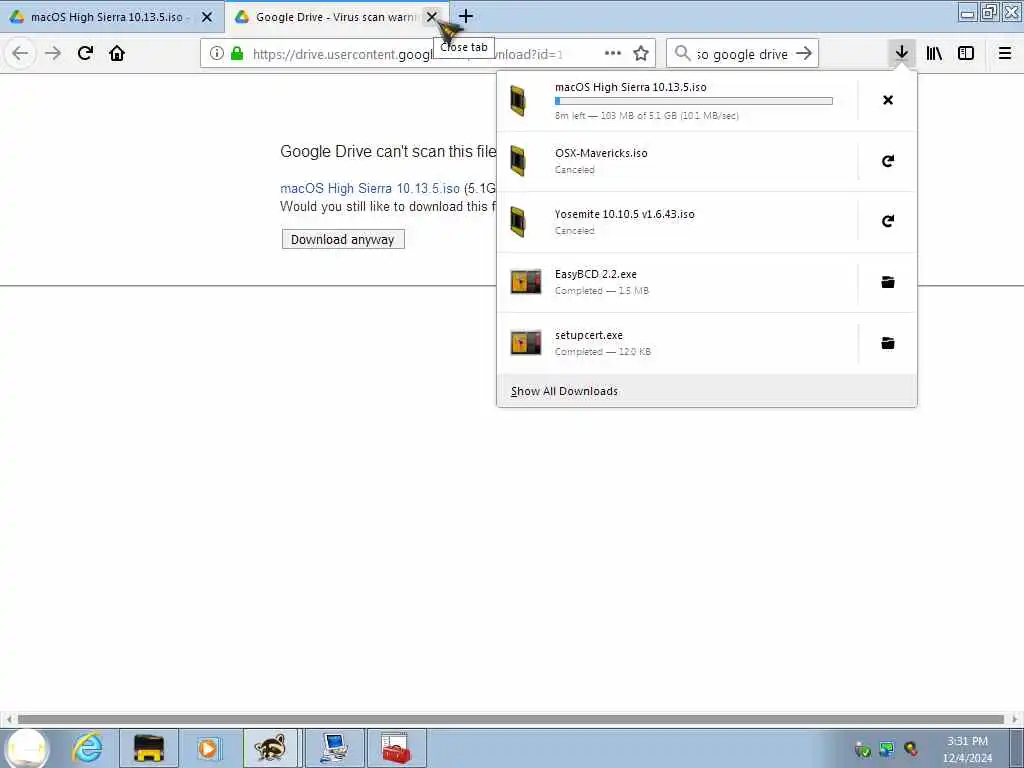Open the browser home page
This screenshot has height=768, width=1024.
point(117,54)
